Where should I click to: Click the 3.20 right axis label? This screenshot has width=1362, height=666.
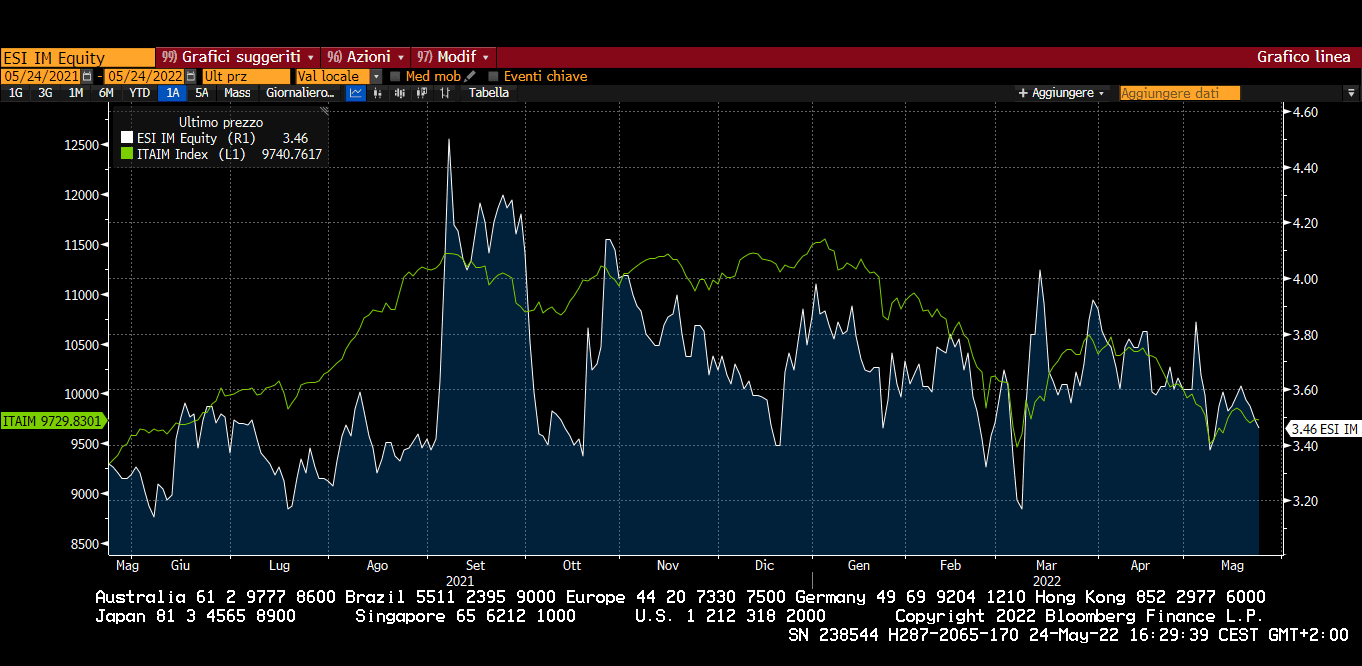click(x=1305, y=501)
